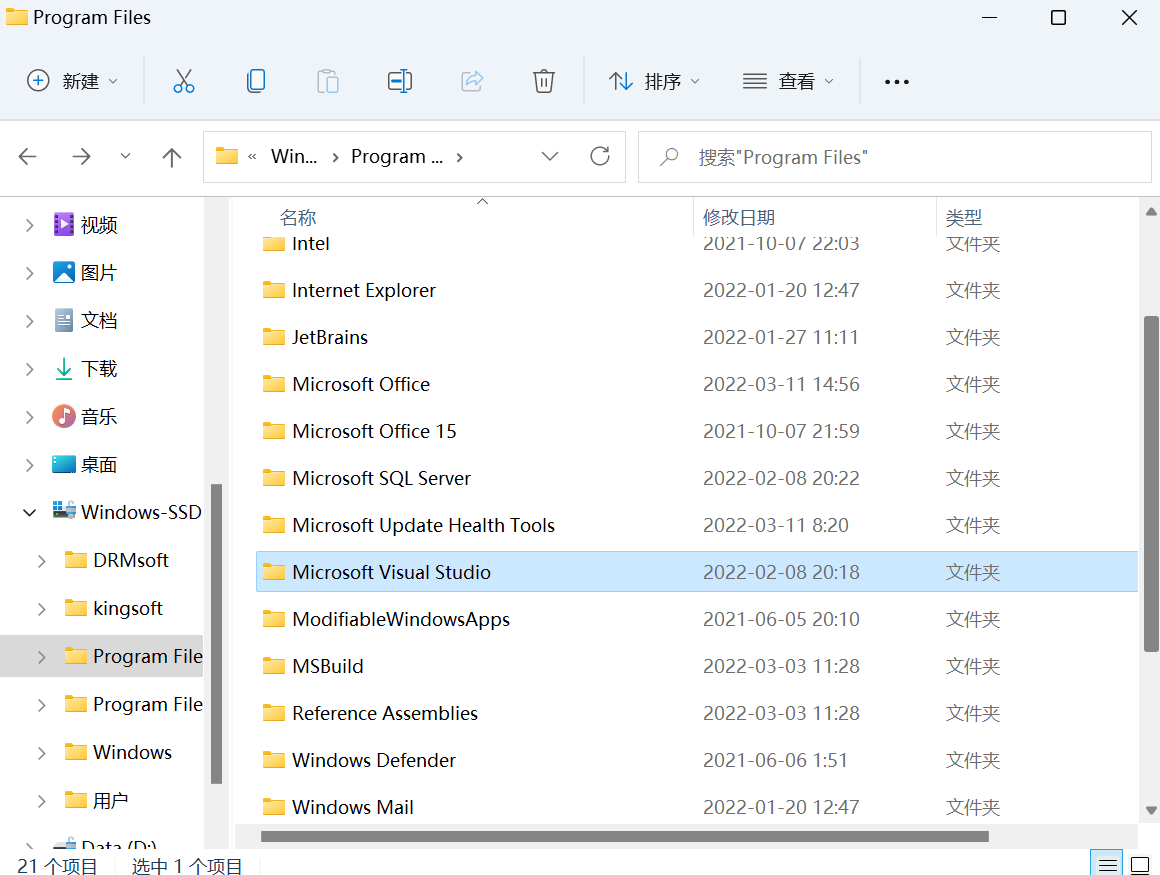Image resolution: width=1160 pixels, height=875 pixels.
Task: Open the View (查看) dropdown
Action: click(789, 81)
